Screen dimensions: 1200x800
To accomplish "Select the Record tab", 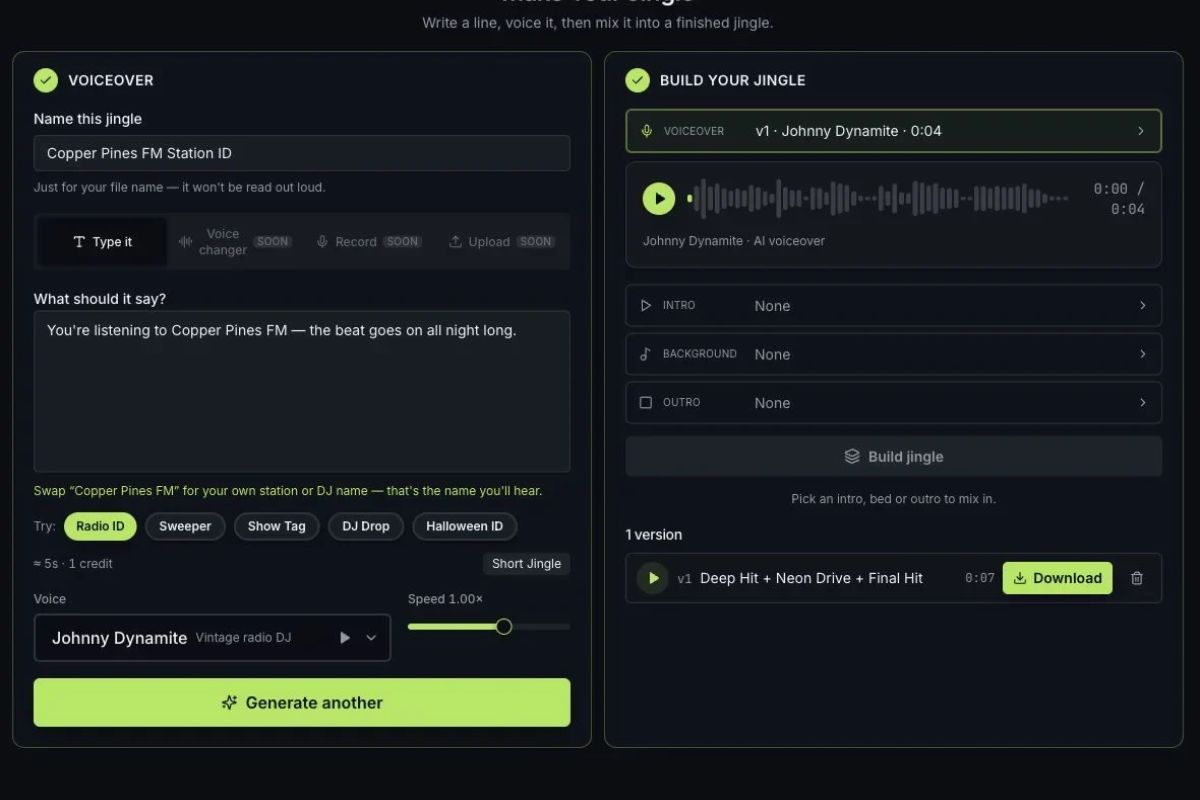I will click(x=369, y=242).
